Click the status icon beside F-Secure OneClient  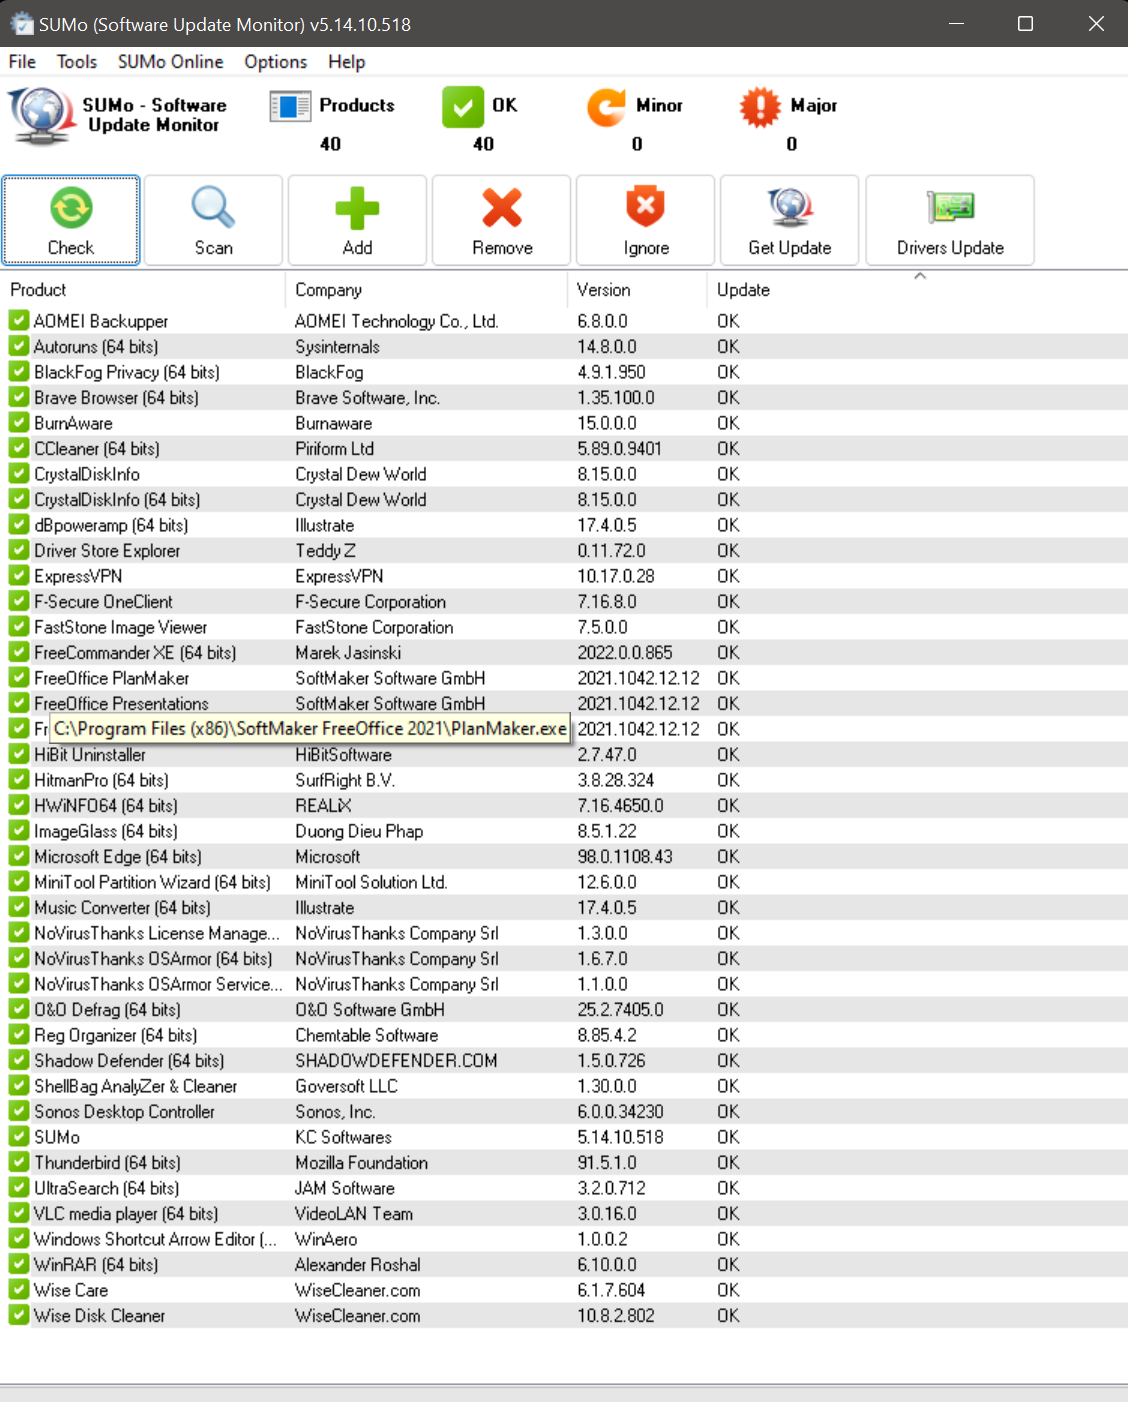pyautogui.click(x=19, y=602)
